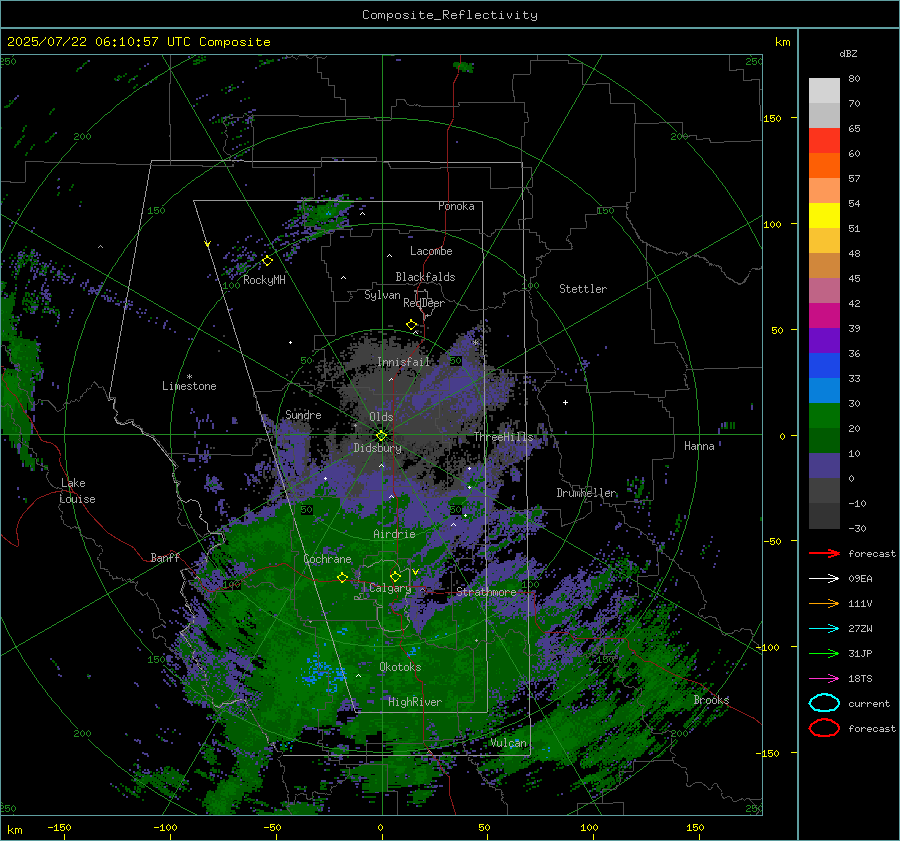Click the orange 111V arrow in the legend

click(824, 603)
